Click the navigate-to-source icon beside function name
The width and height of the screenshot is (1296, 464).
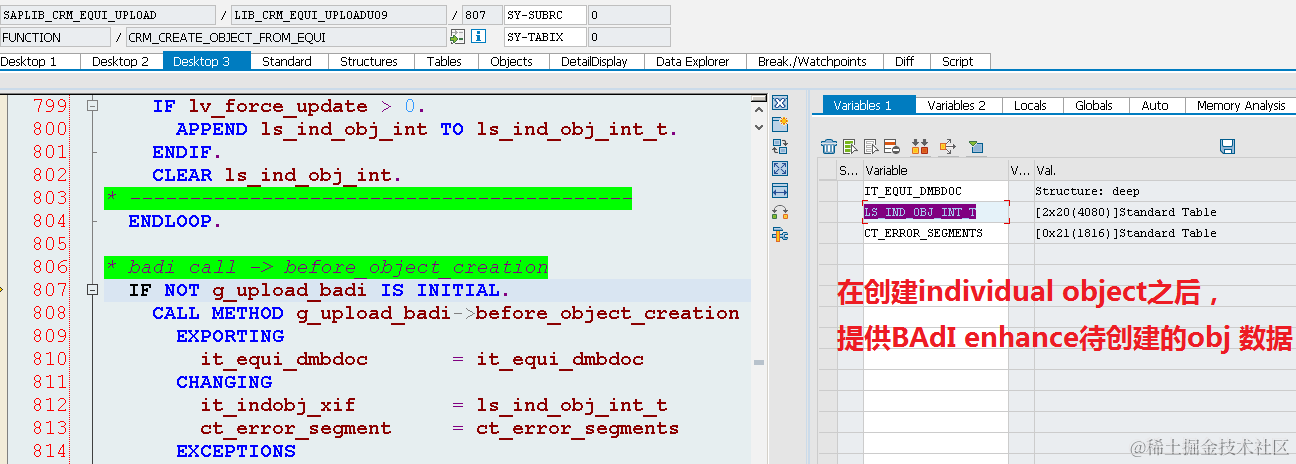pyautogui.click(x=457, y=37)
